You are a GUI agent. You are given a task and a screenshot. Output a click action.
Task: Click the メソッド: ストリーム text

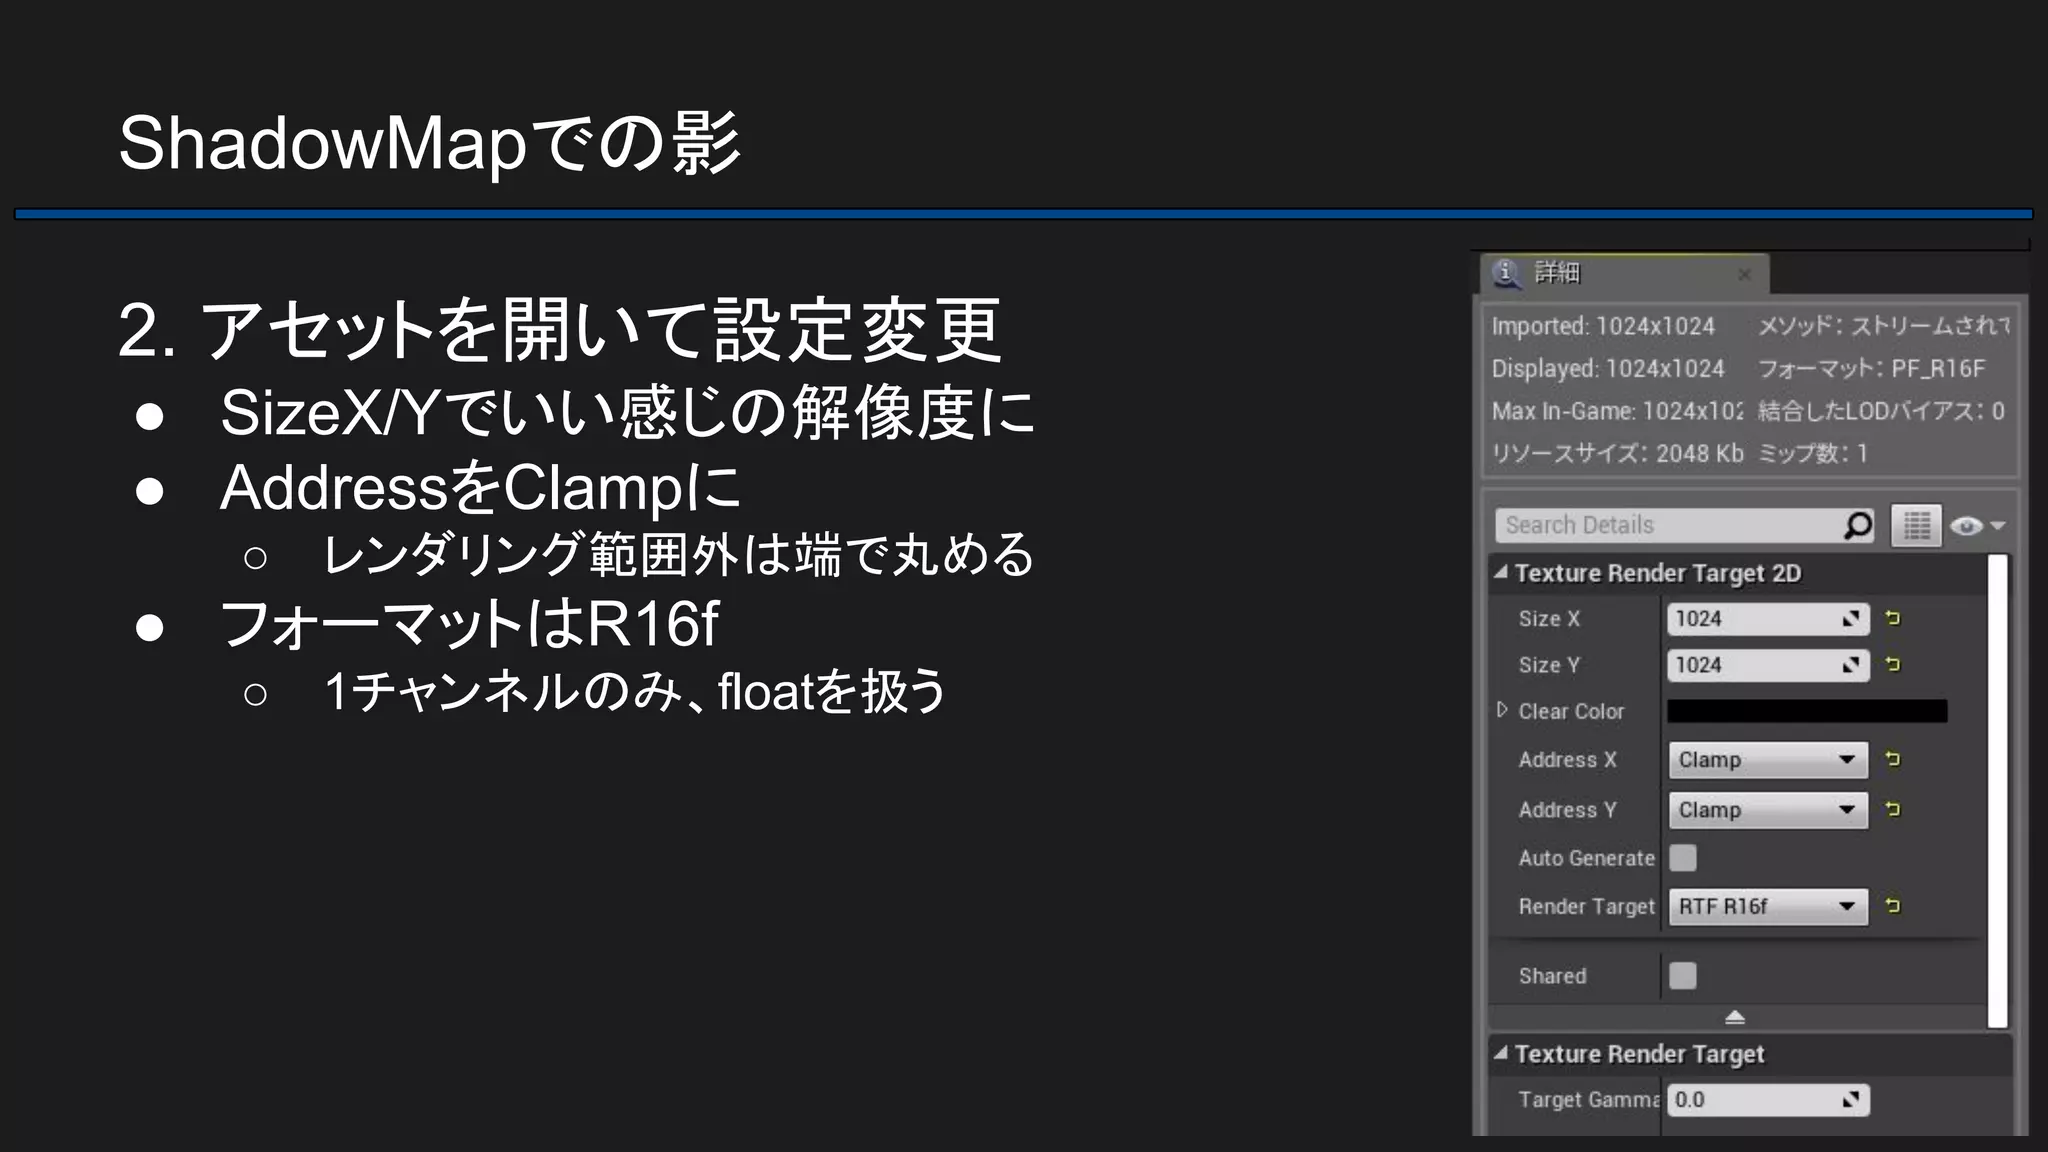[1883, 326]
